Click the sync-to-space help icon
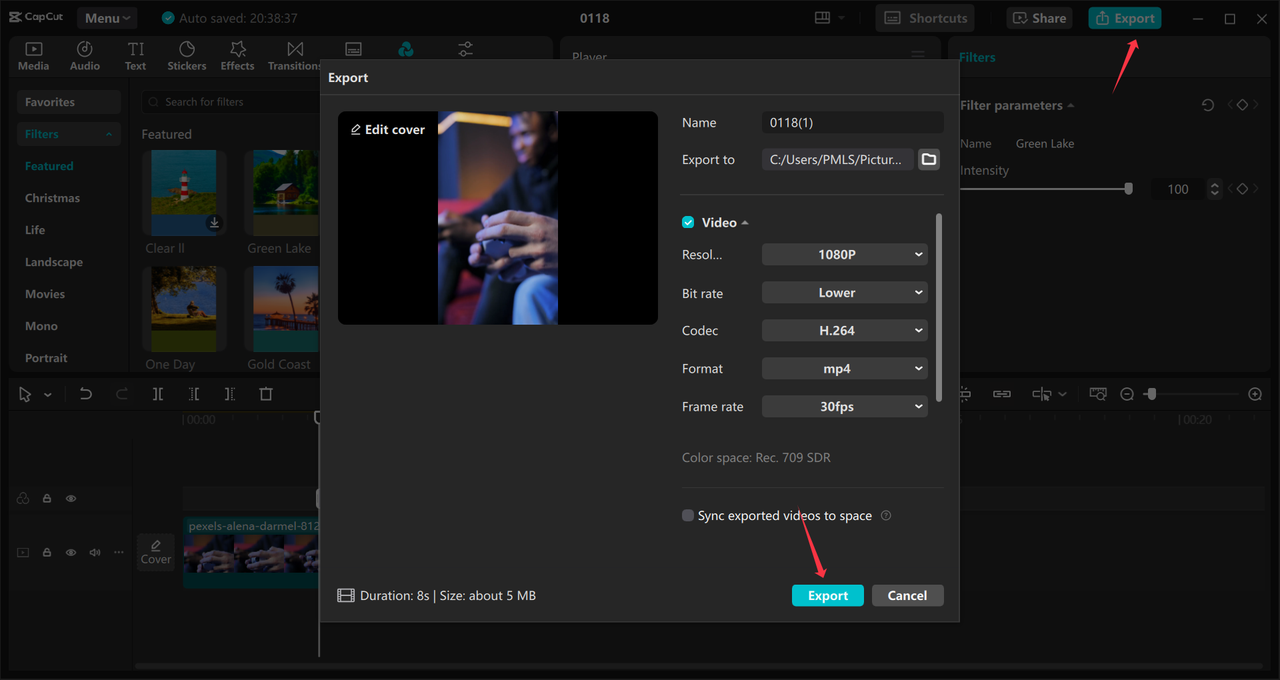Image resolution: width=1280 pixels, height=680 pixels. pos(886,516)
